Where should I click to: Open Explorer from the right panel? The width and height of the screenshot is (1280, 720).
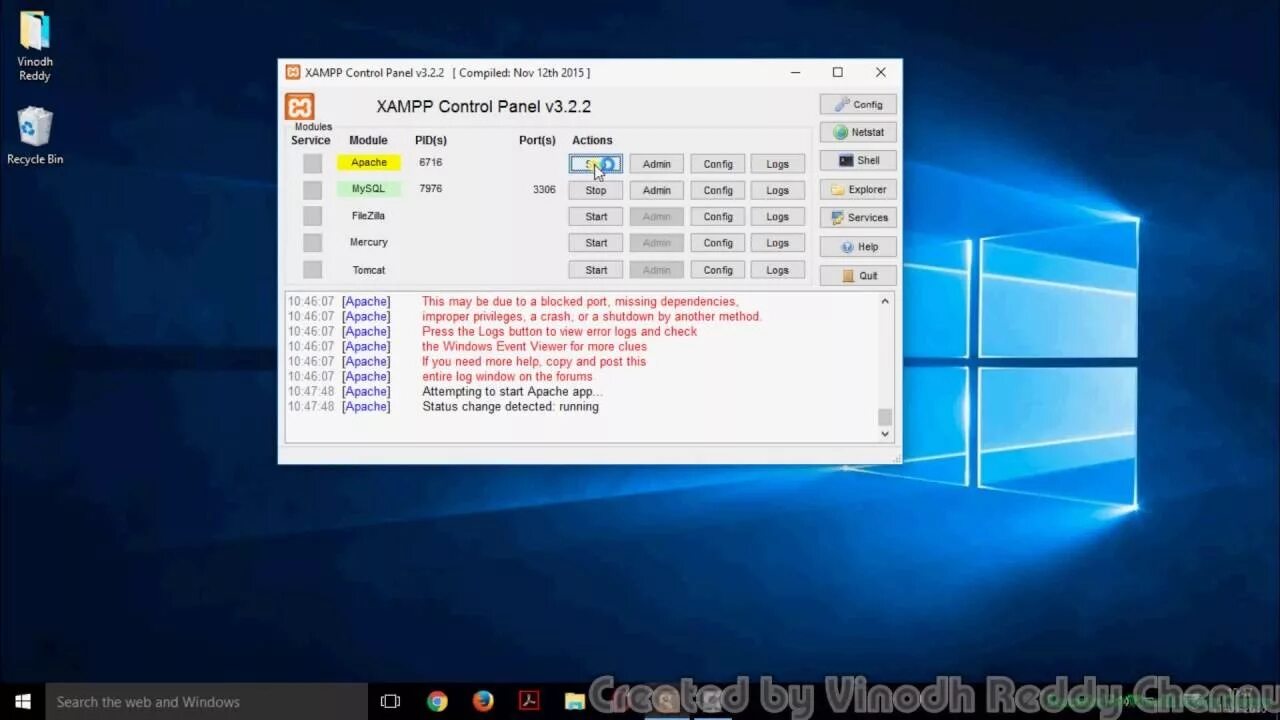pos(858,189)
